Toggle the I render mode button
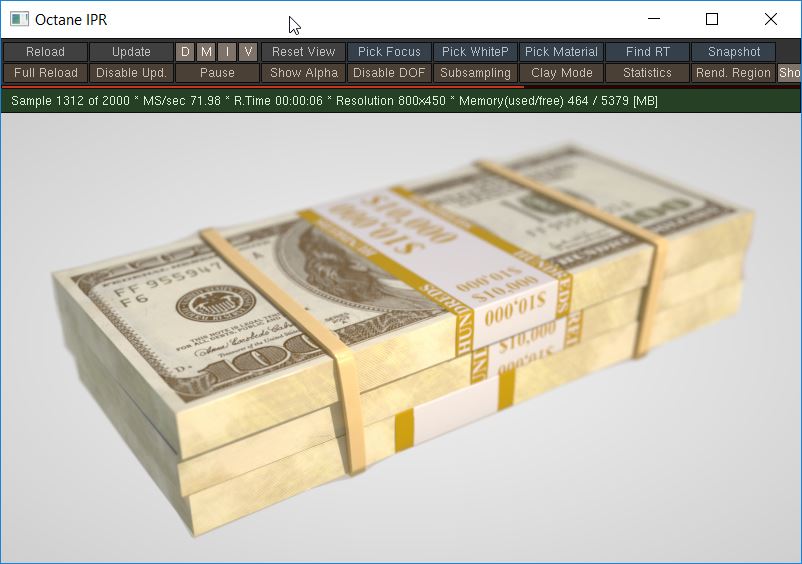This screenshot has width=802, height=564. (x=227, y=52)
